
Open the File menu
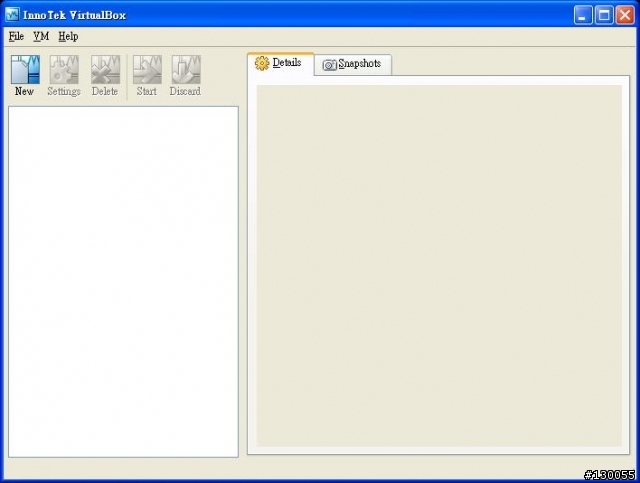click(x=16, y=36)
